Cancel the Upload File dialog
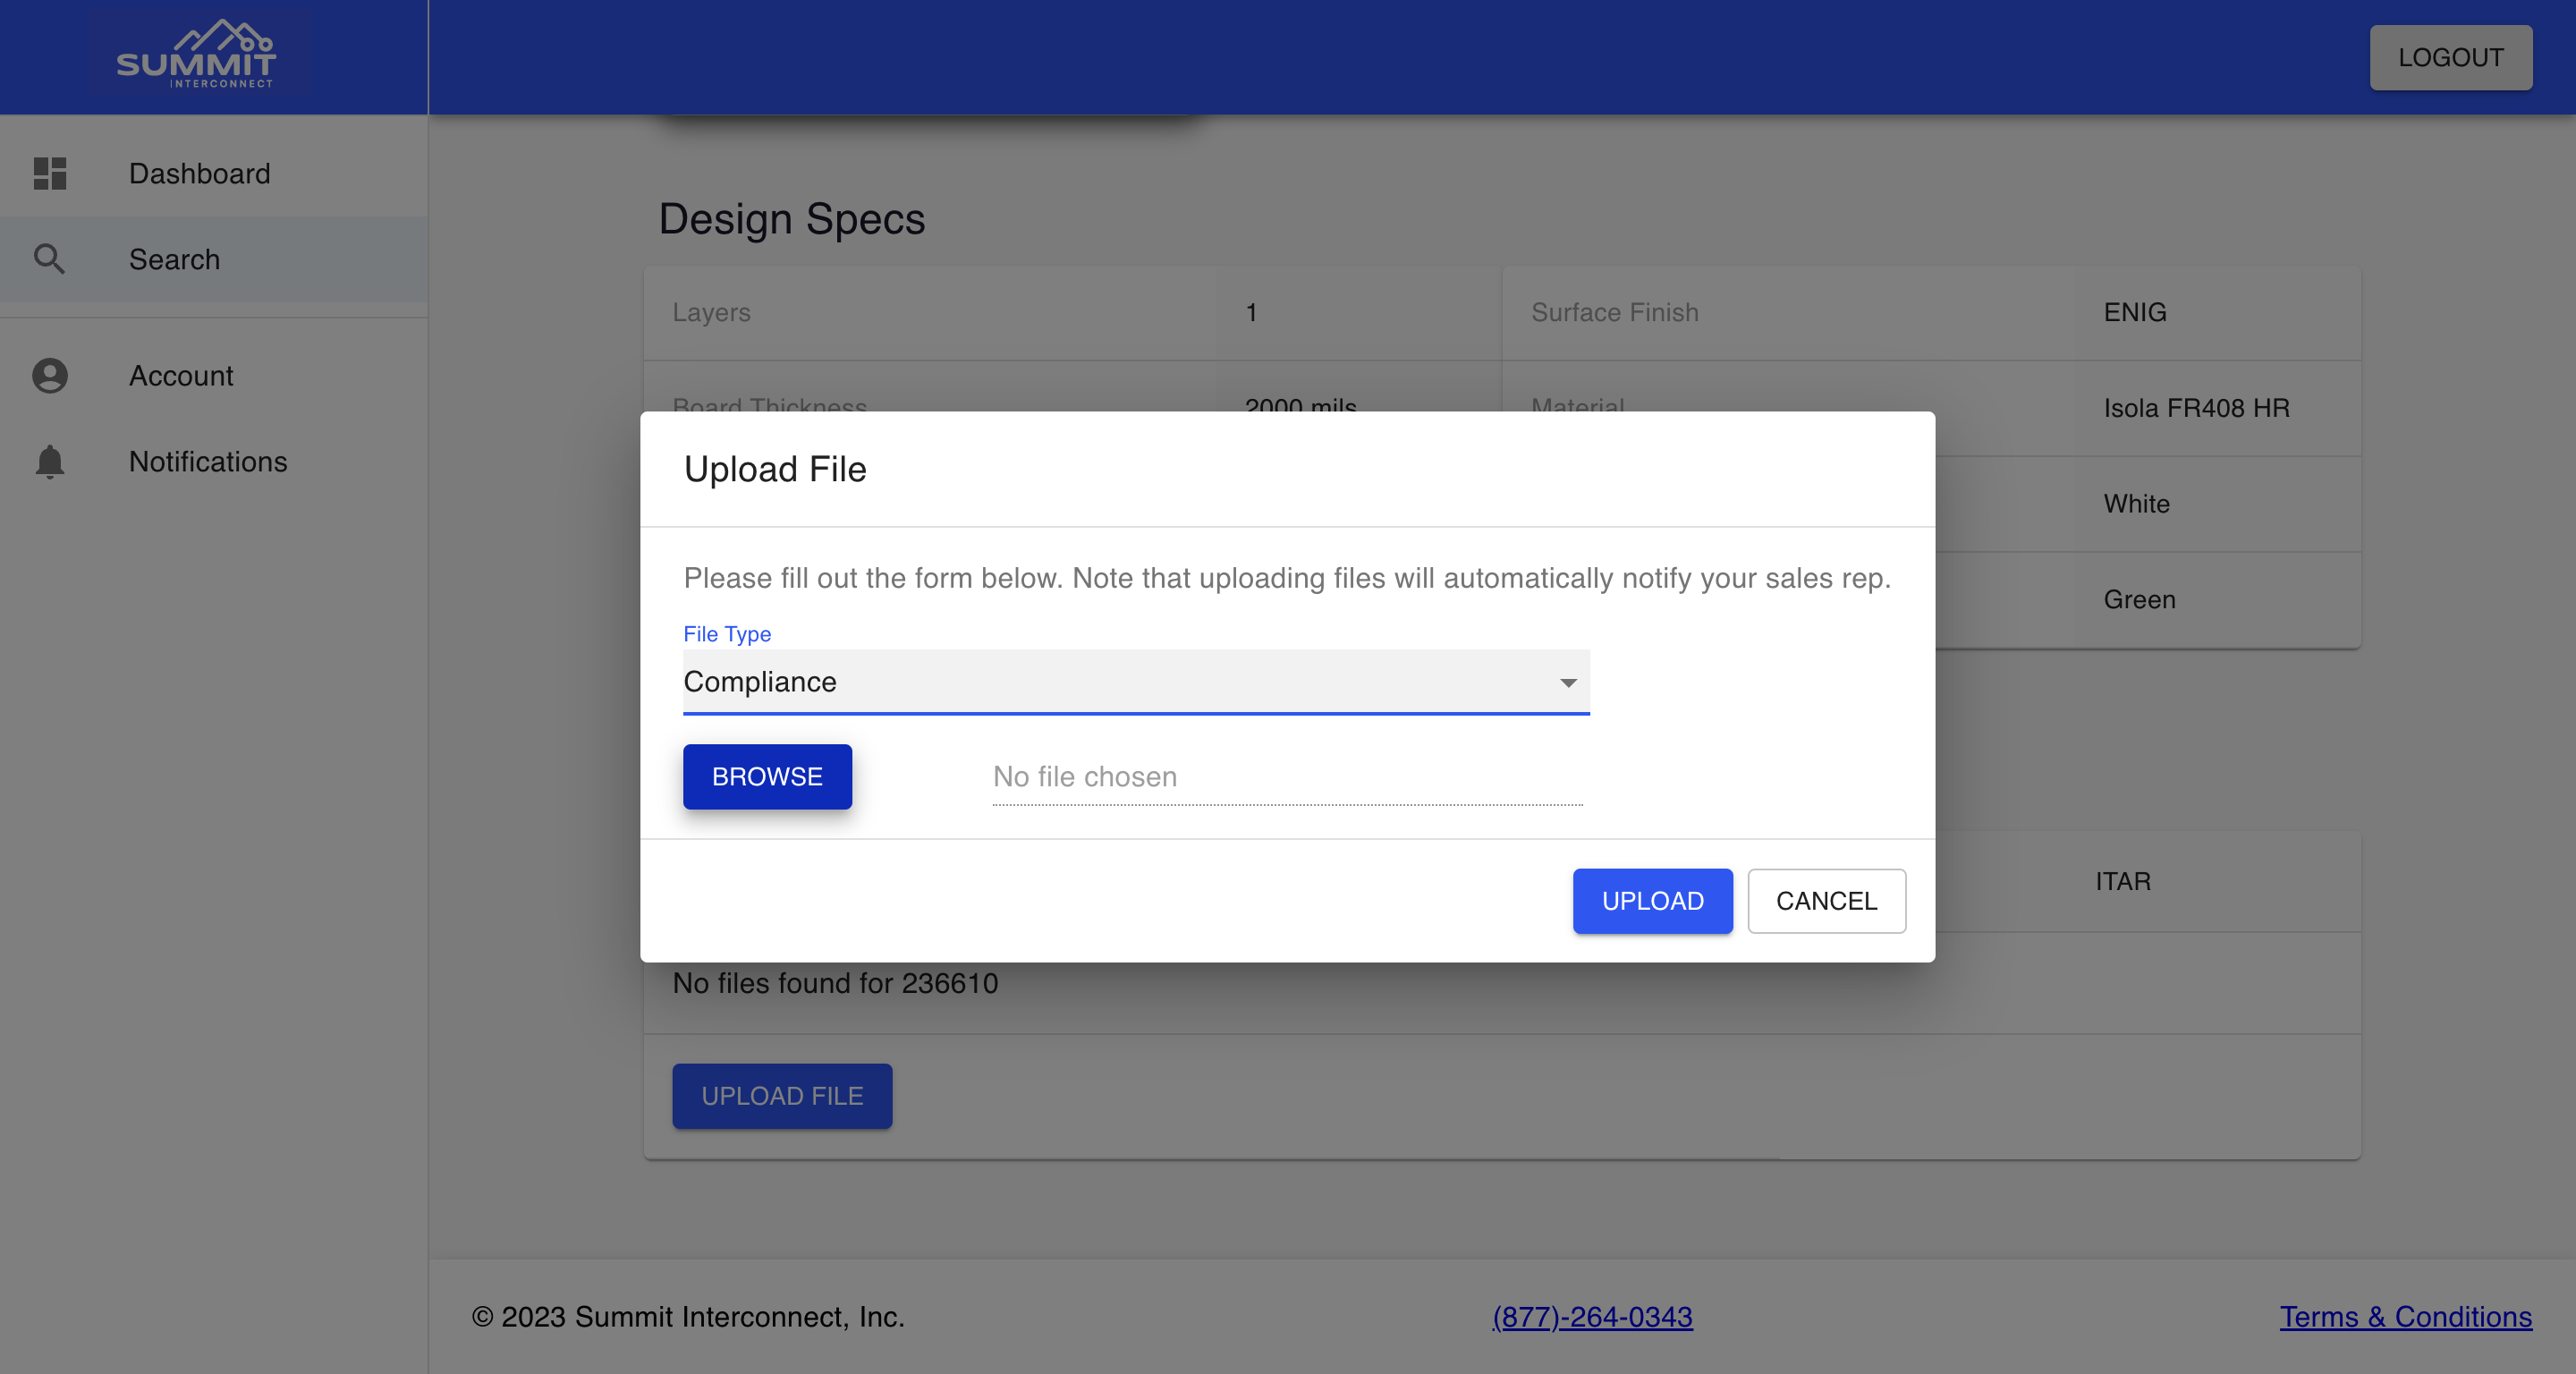The height and width of the screenshot is (1374, 2576). (1826, 901)
